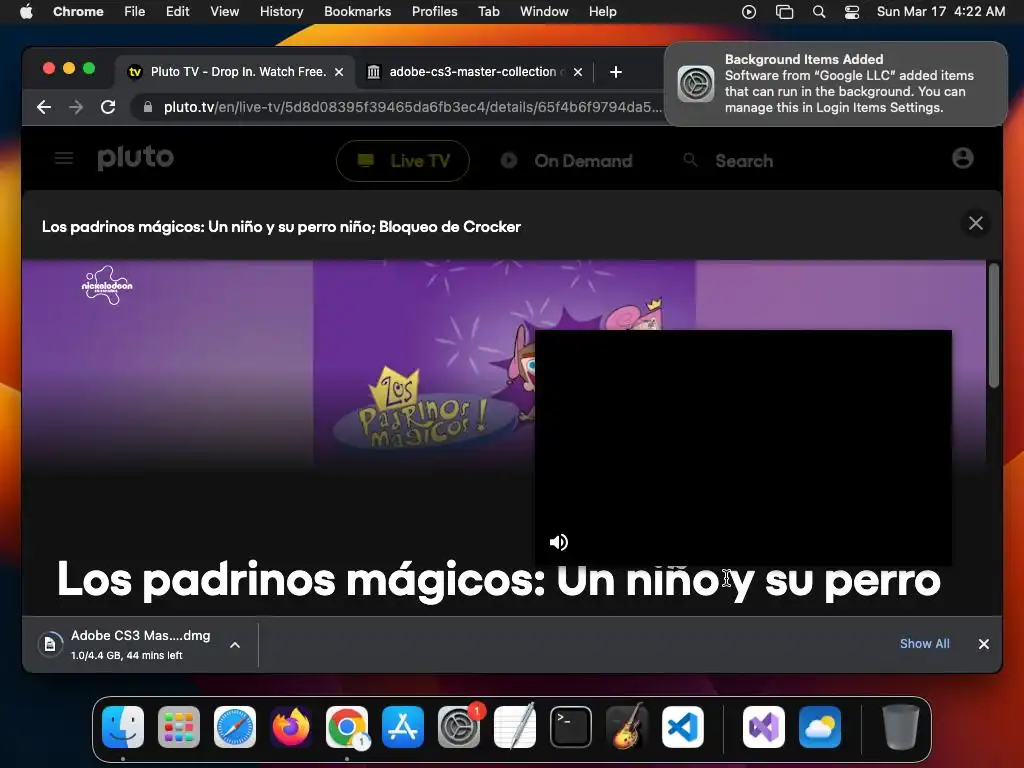This screenshot has width=1024, height=768.
Task: Open the Apple menu
Action: tap(26, 12)
